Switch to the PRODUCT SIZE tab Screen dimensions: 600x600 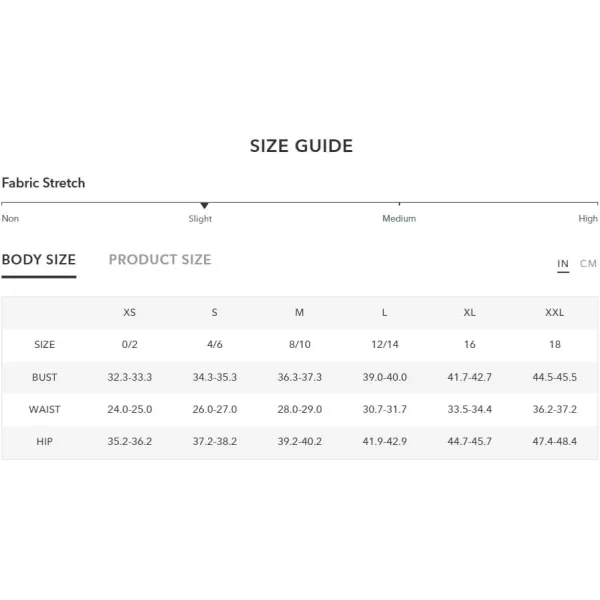coord(160,259)
